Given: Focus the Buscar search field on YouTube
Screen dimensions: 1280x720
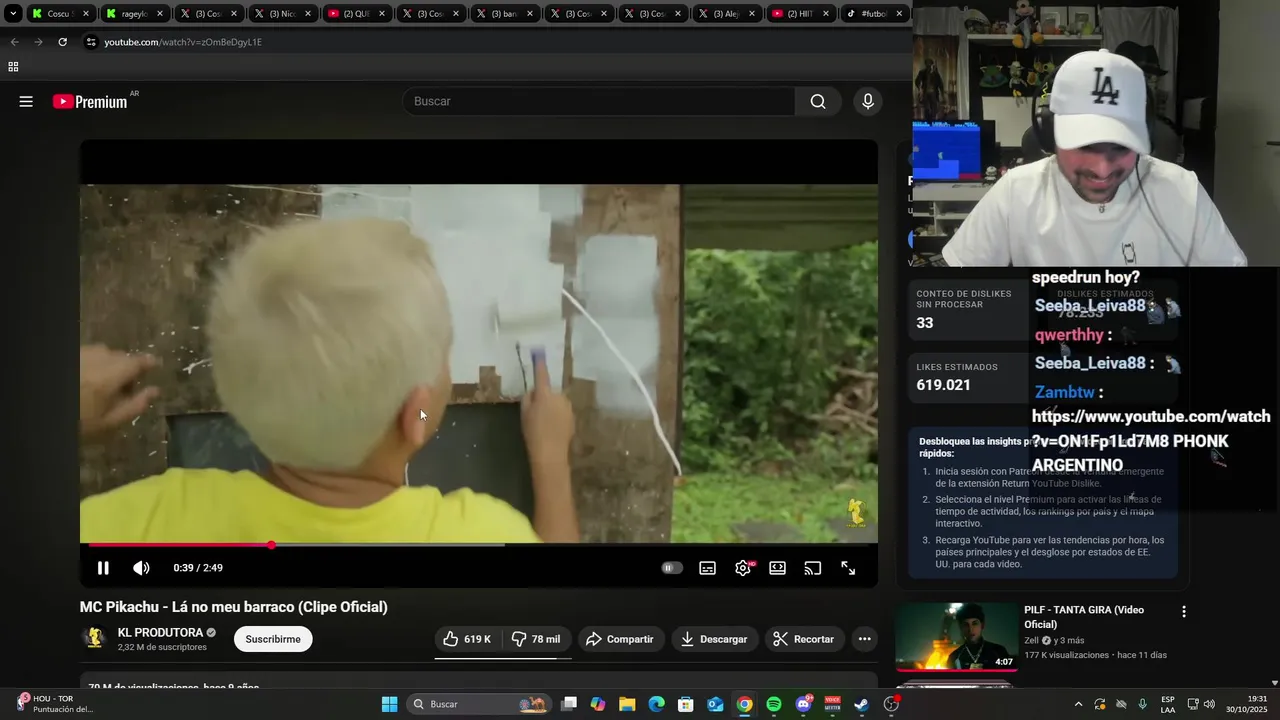Looking at the screenshot, I should pyautogui.click(x=598, y=101).
